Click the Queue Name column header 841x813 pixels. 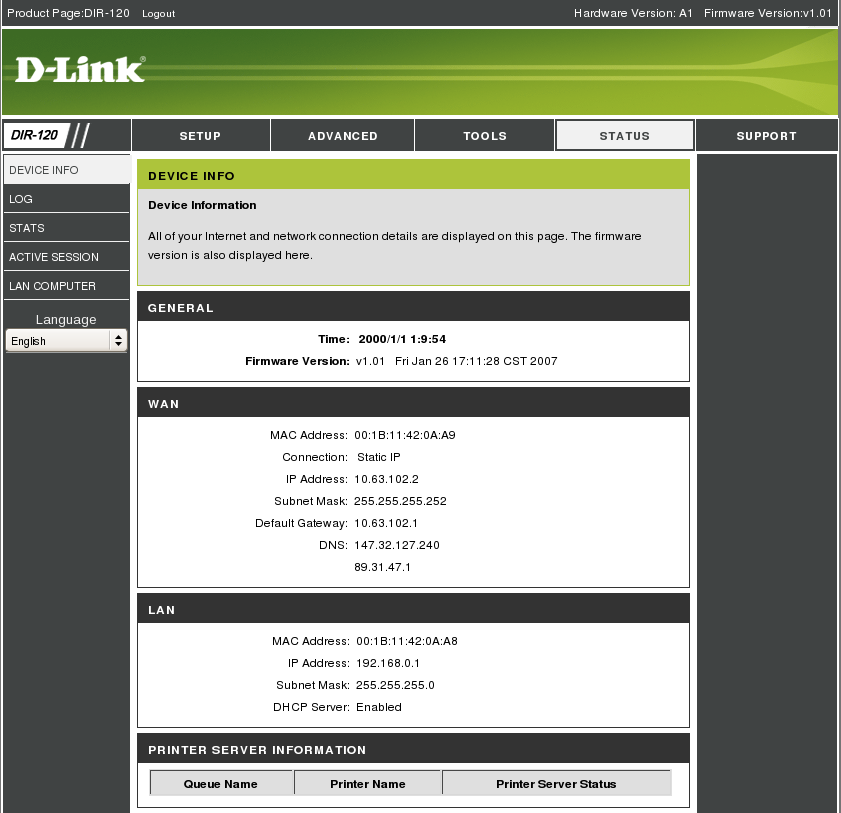[221, 784]
